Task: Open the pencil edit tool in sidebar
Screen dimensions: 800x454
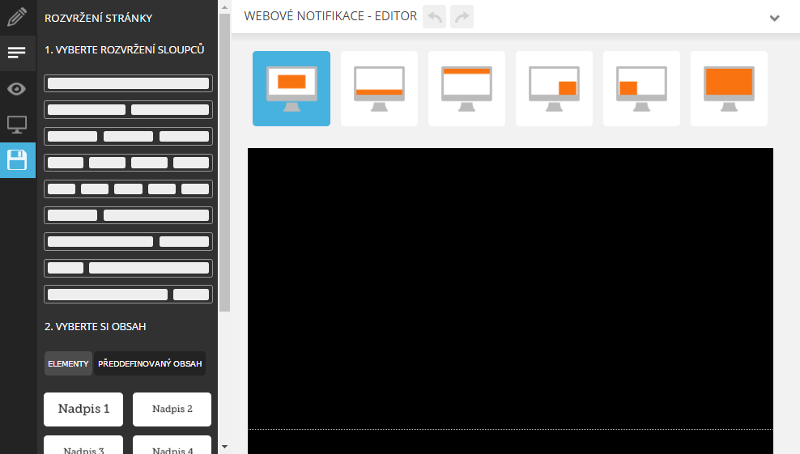Action: 17,17
